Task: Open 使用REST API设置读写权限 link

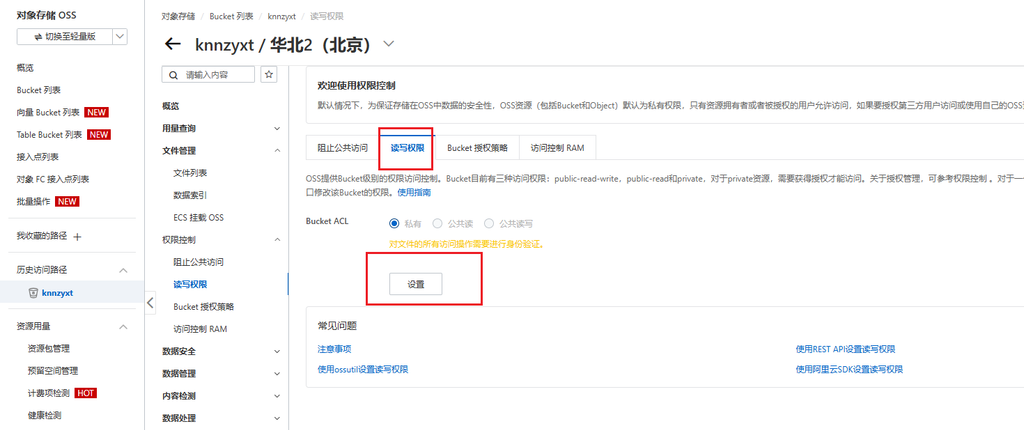Action: (845, 349)
